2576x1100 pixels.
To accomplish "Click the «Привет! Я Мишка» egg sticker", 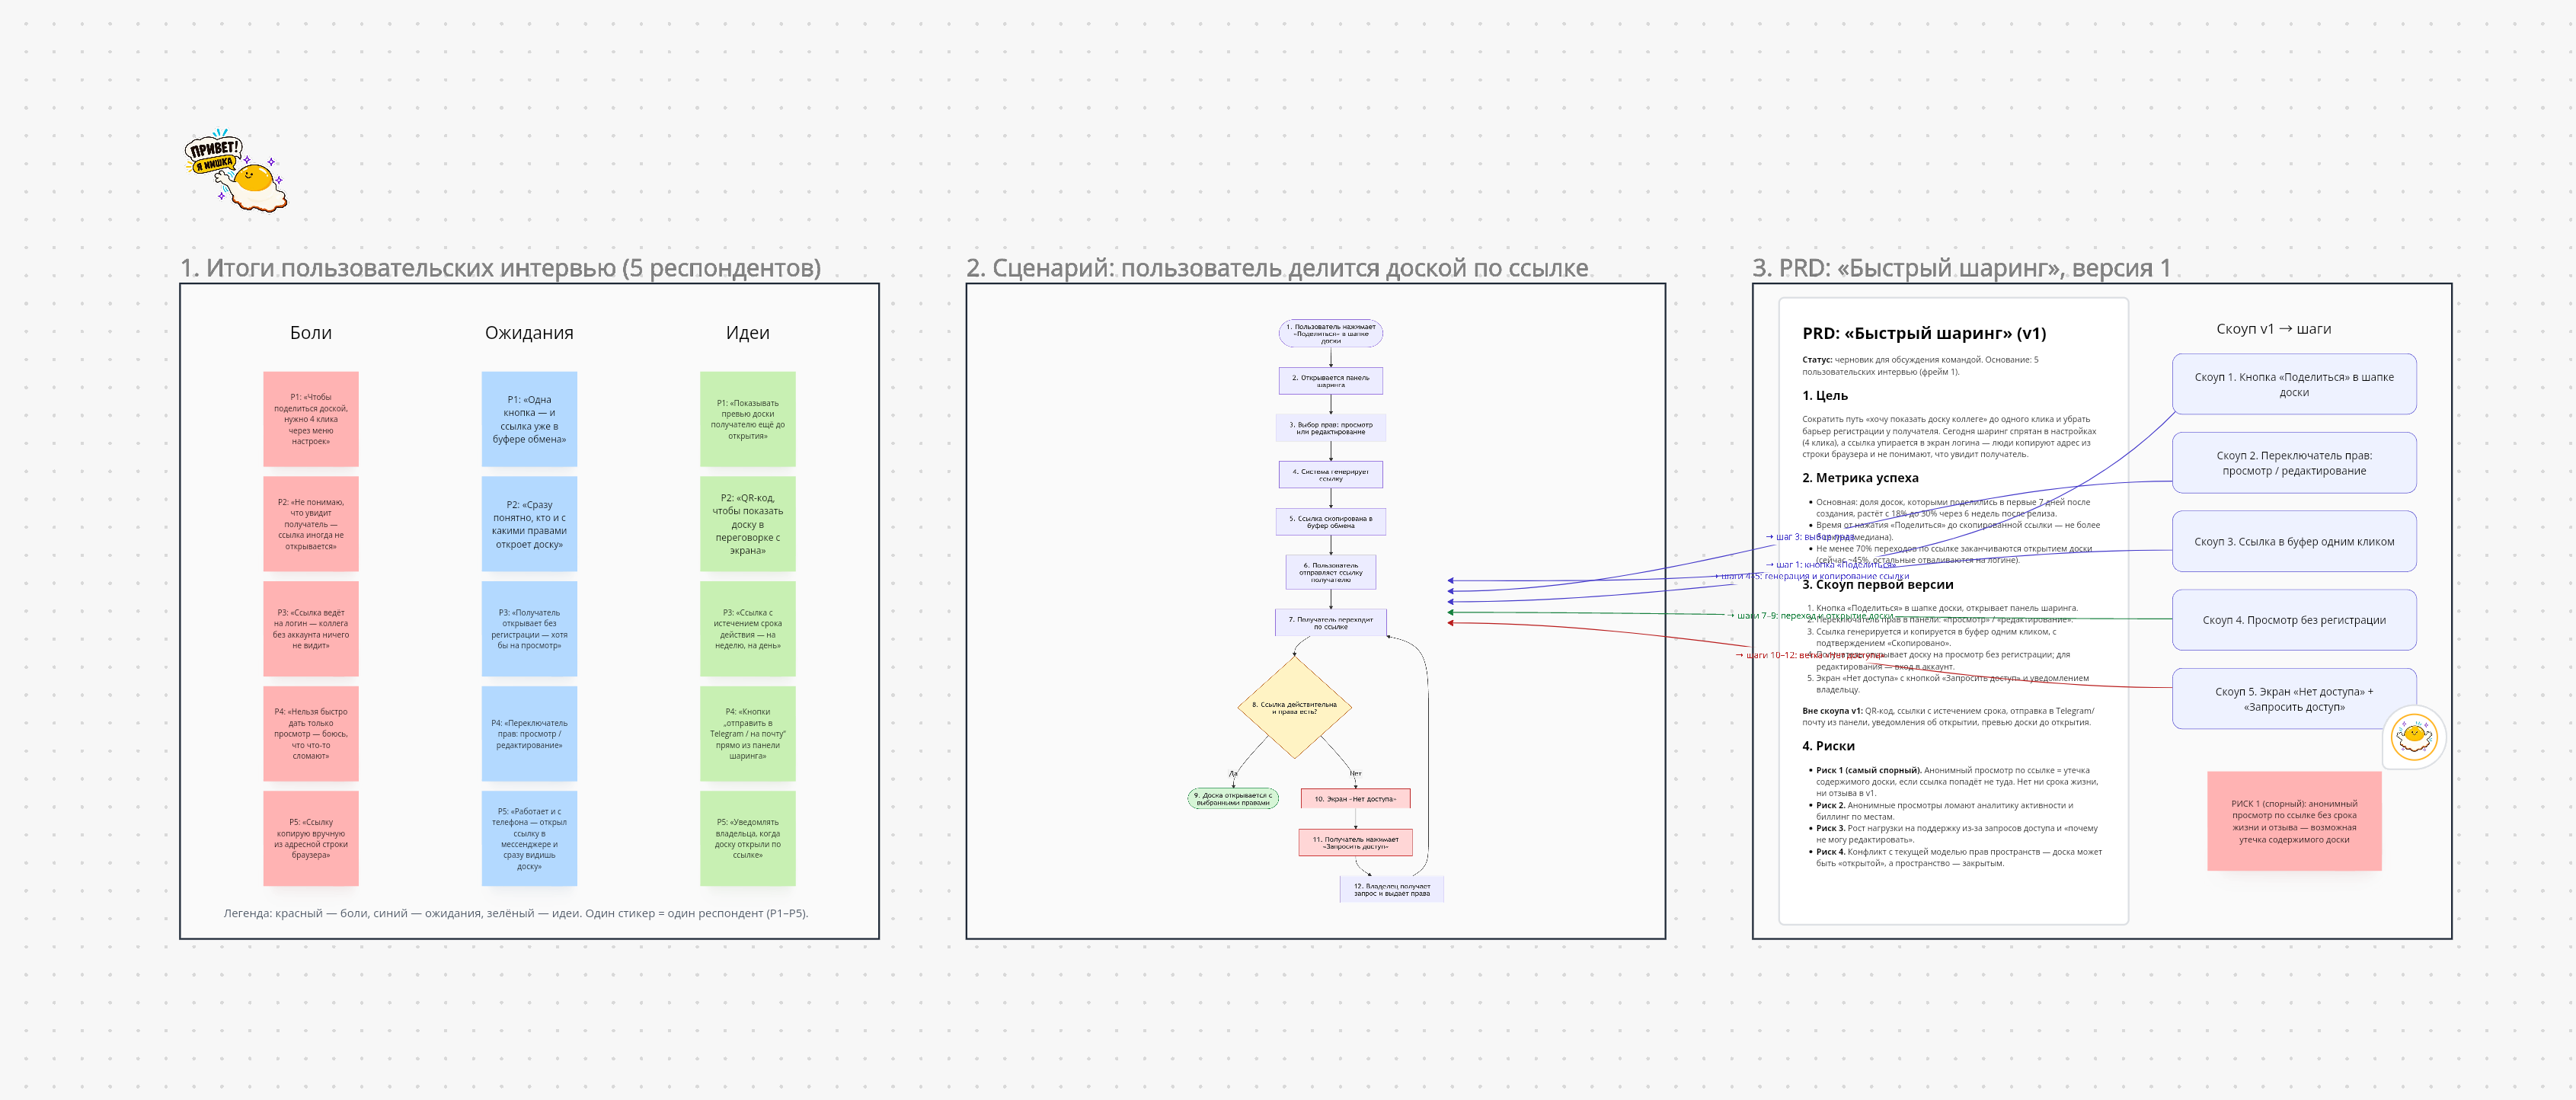I will pyautogui.click(x=236, y=170).
